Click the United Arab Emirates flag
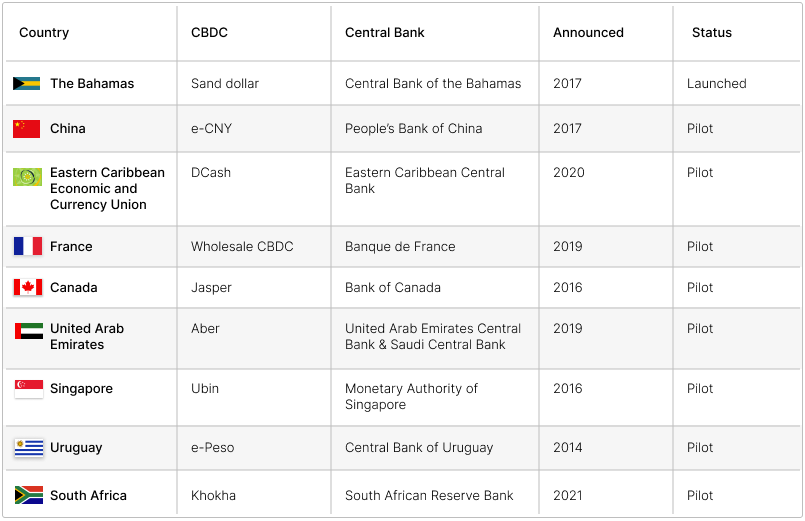 pos(29,331)
